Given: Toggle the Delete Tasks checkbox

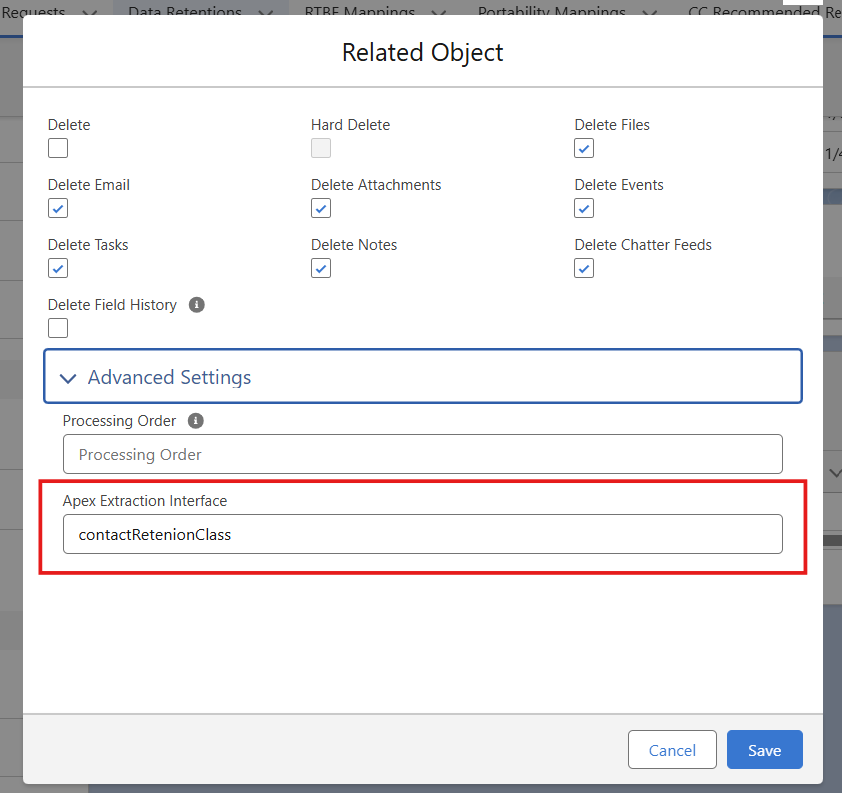Looking at the screenshot, I should [x=58, y=268].
